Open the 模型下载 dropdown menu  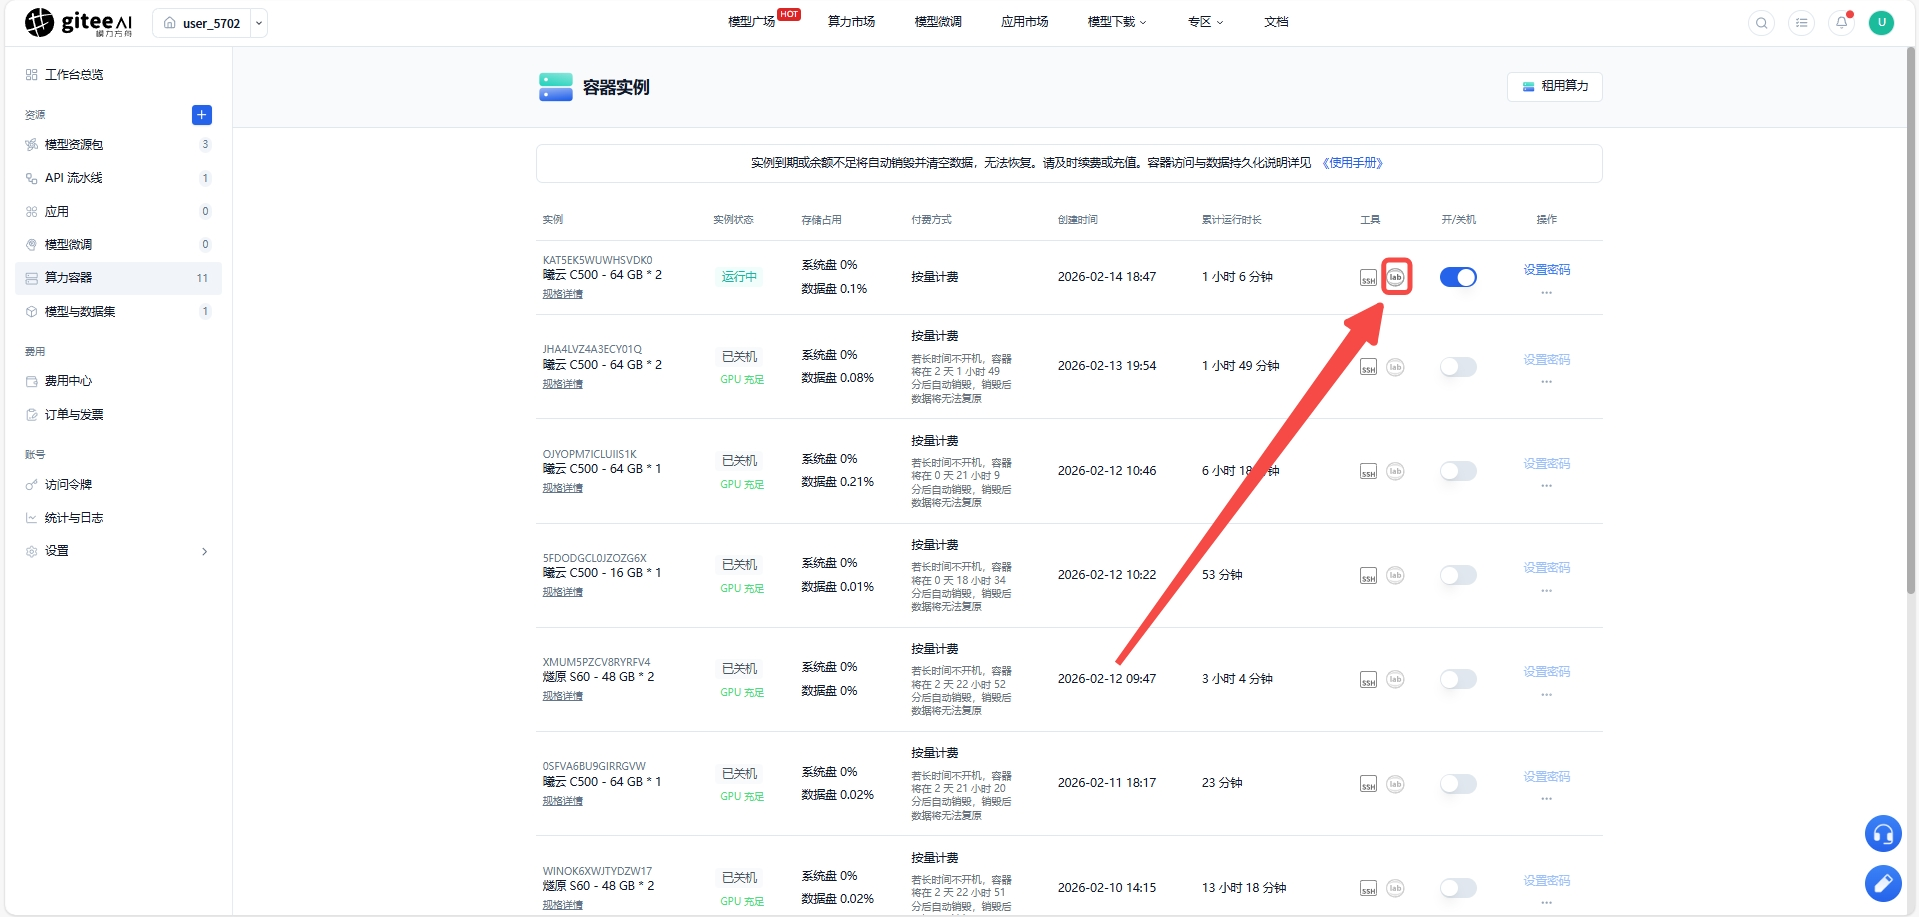click(1117, 22)
